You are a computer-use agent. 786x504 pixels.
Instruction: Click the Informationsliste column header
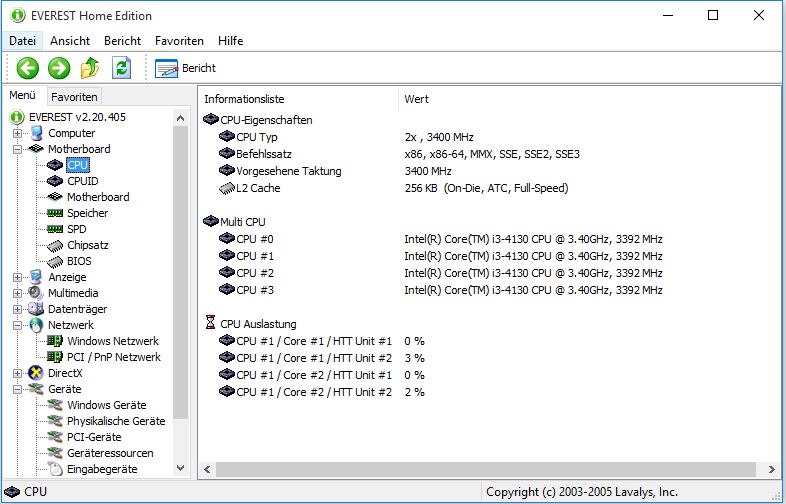coord(245,99)
